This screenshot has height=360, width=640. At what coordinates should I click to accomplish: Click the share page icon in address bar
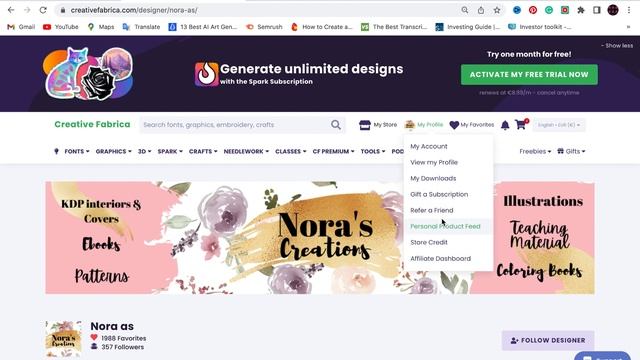tap(481, 10)
